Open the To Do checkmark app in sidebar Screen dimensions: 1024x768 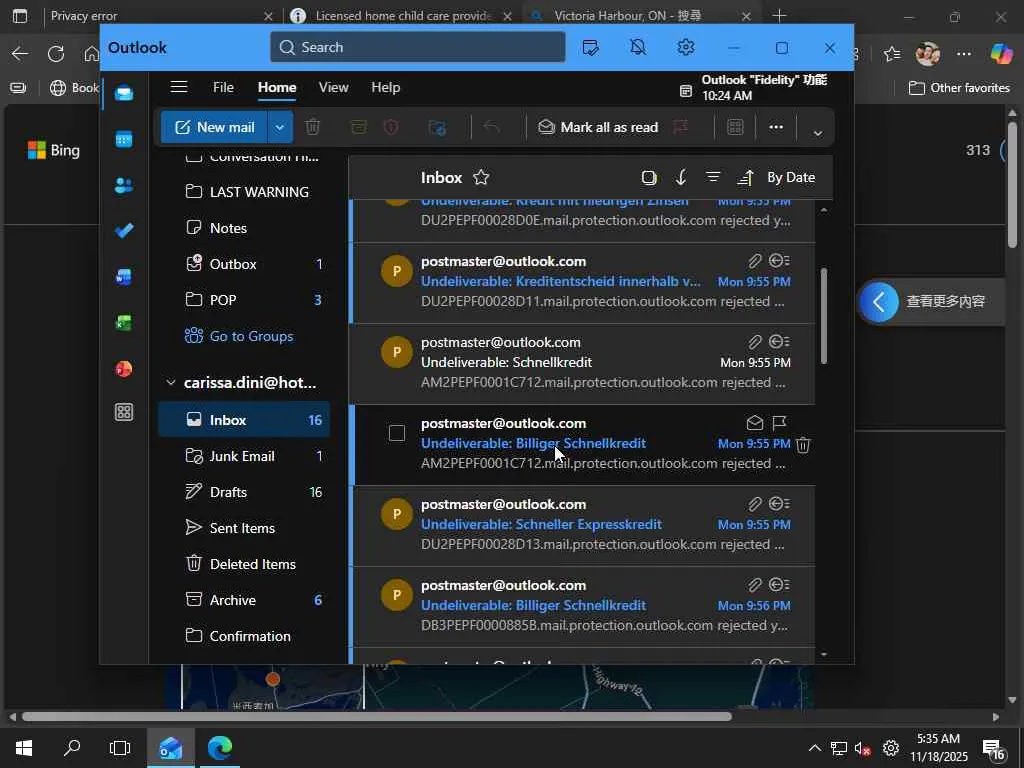(x=124, y=230)
